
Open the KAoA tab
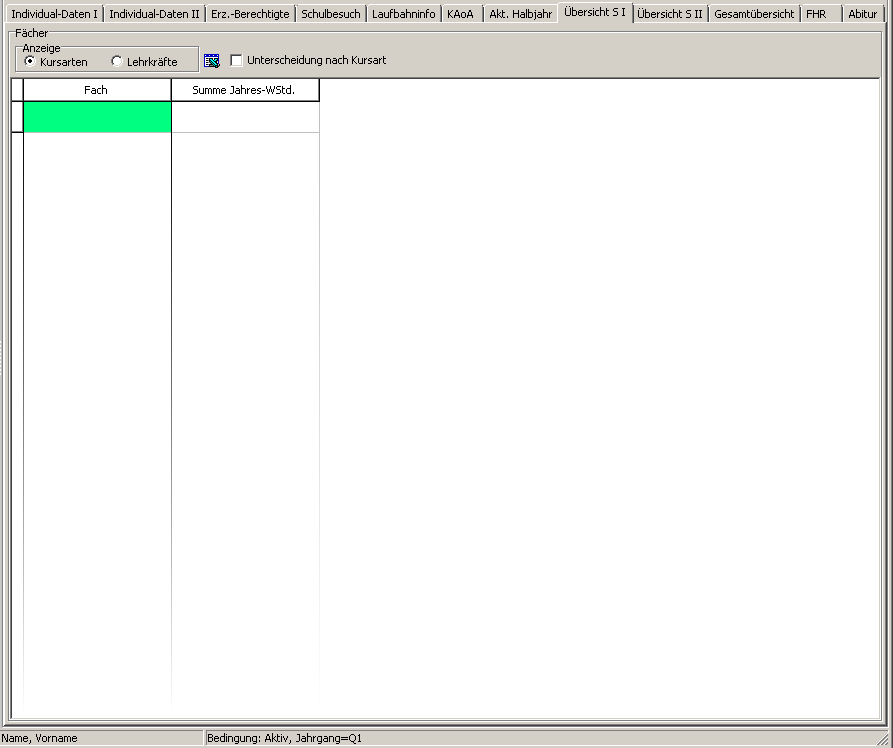[x=461, y=14]
